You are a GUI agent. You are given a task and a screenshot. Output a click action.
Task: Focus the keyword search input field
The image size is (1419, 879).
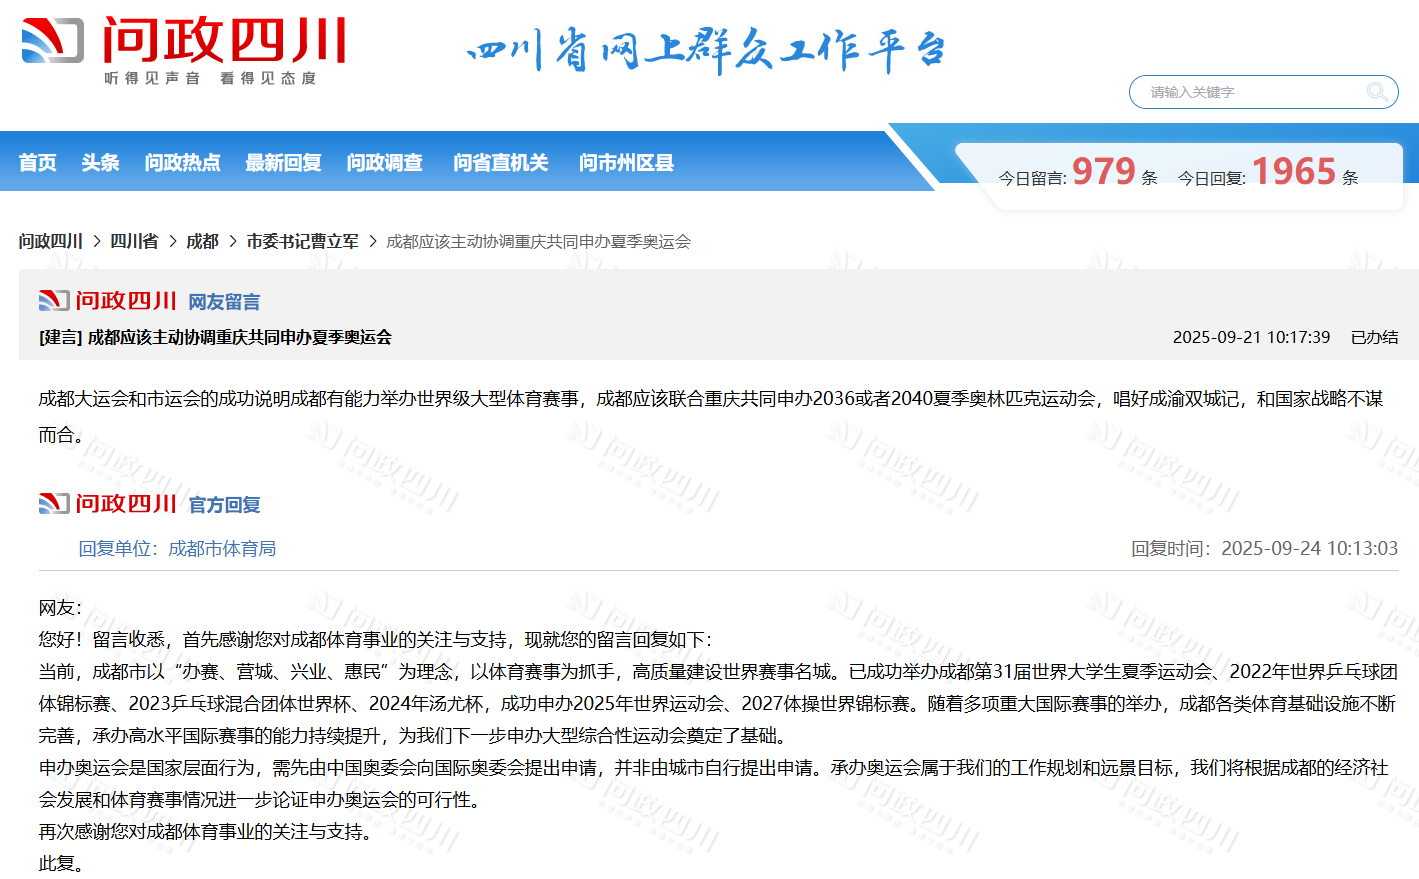coord(1250,92)
